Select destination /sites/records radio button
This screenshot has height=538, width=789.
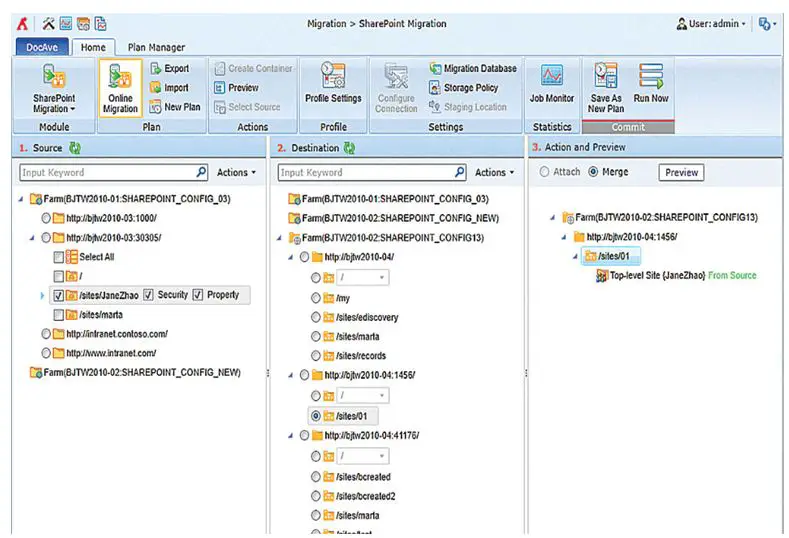pyautogui.click(x=315, y=356)
